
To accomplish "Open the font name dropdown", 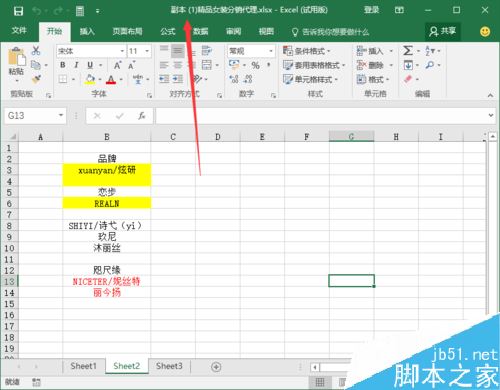I will (122, 51).
